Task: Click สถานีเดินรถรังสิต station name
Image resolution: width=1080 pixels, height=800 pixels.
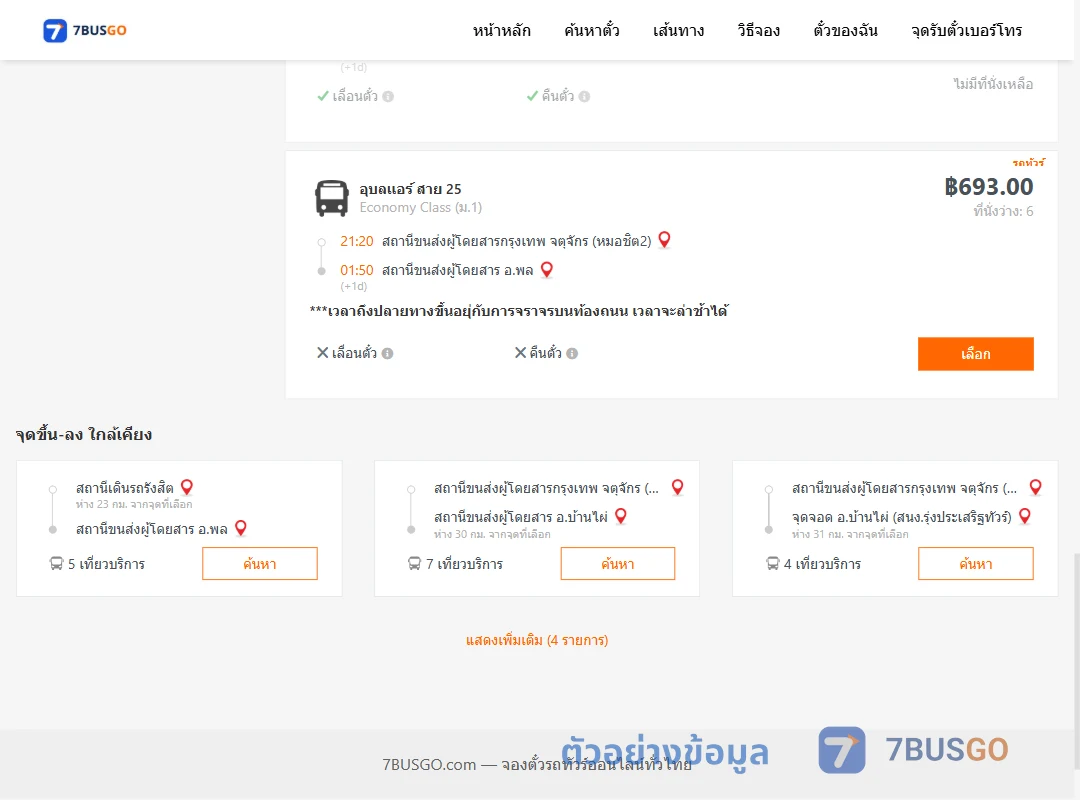Action: 125,488
